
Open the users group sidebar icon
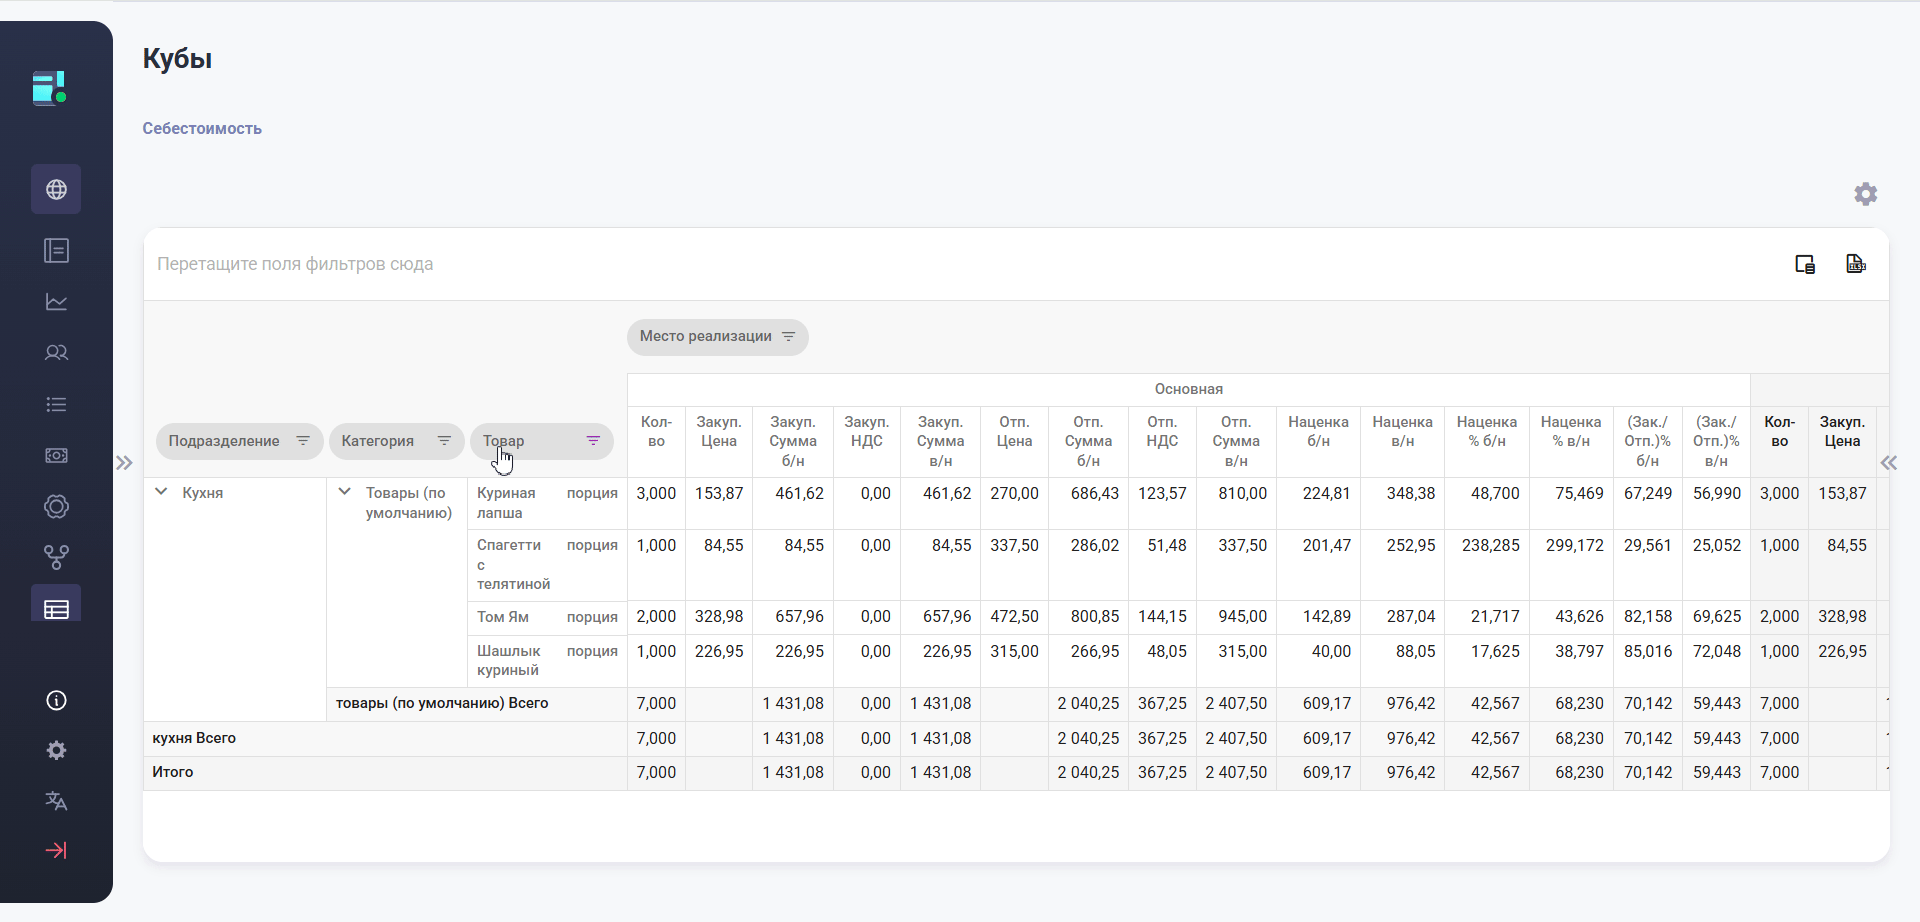click(56, 353)
